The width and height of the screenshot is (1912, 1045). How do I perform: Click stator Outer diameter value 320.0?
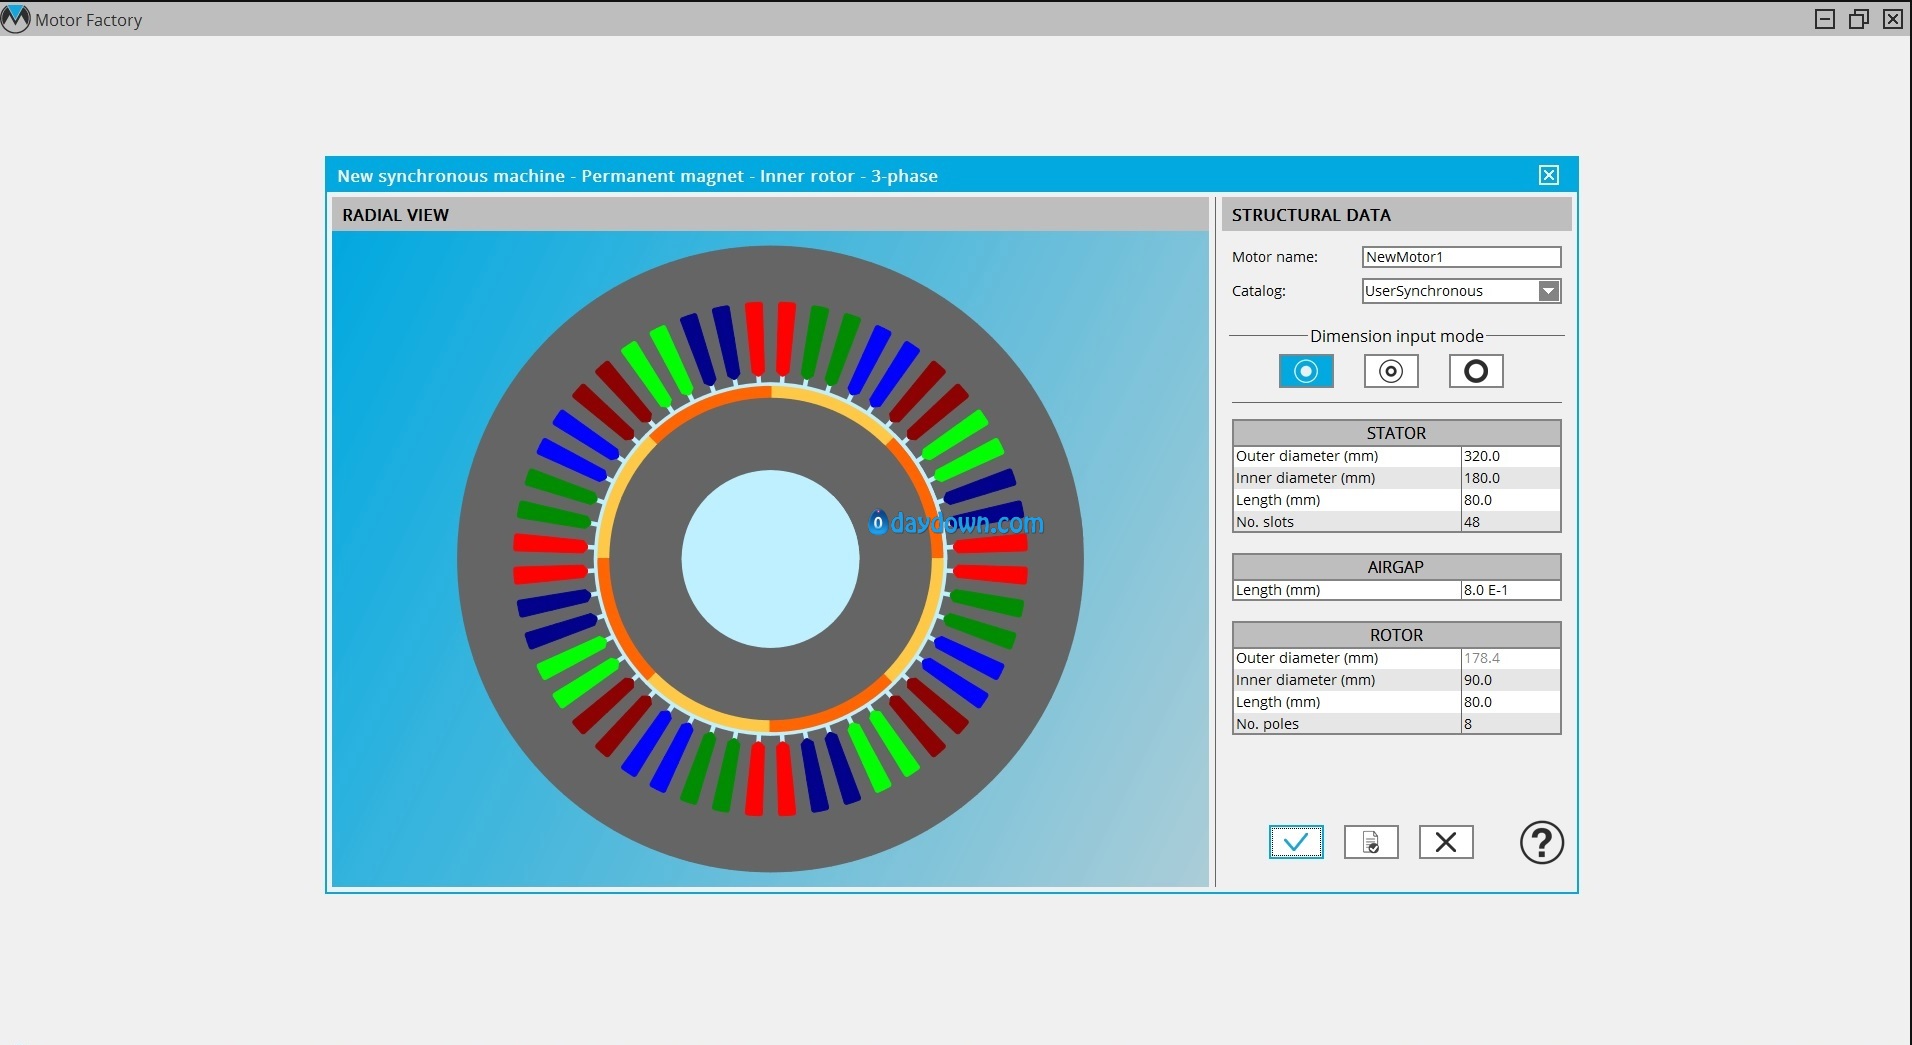[x=1510, y=456]
